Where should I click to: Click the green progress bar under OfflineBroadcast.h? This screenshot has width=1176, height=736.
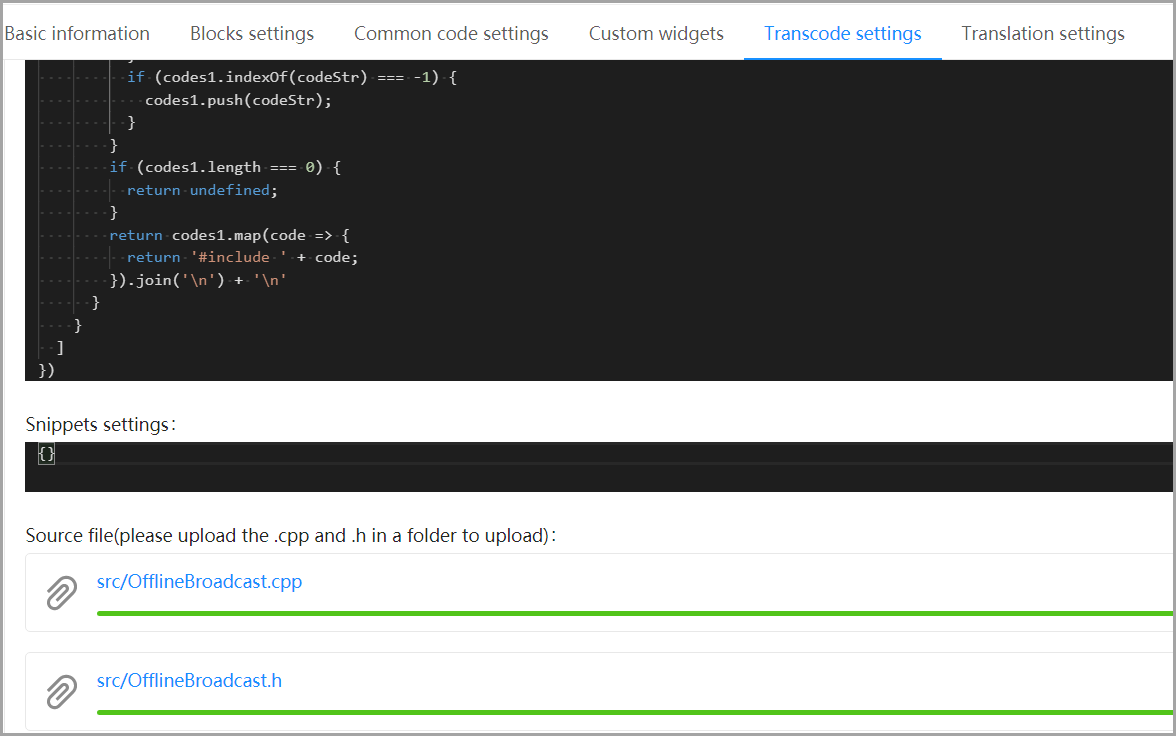(x=634, y=712)
